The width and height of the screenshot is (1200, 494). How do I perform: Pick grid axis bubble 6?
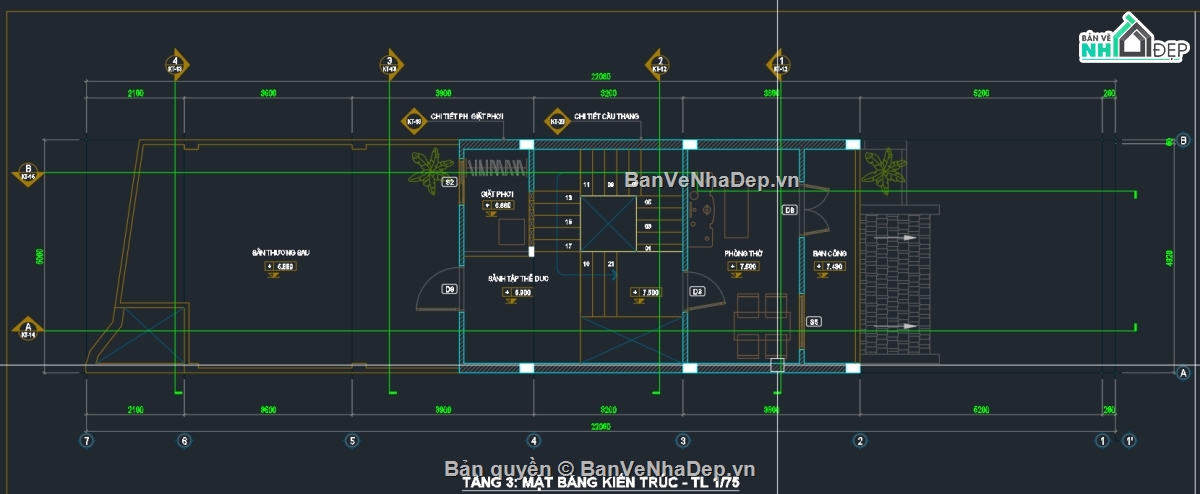(x=183, y=440)
